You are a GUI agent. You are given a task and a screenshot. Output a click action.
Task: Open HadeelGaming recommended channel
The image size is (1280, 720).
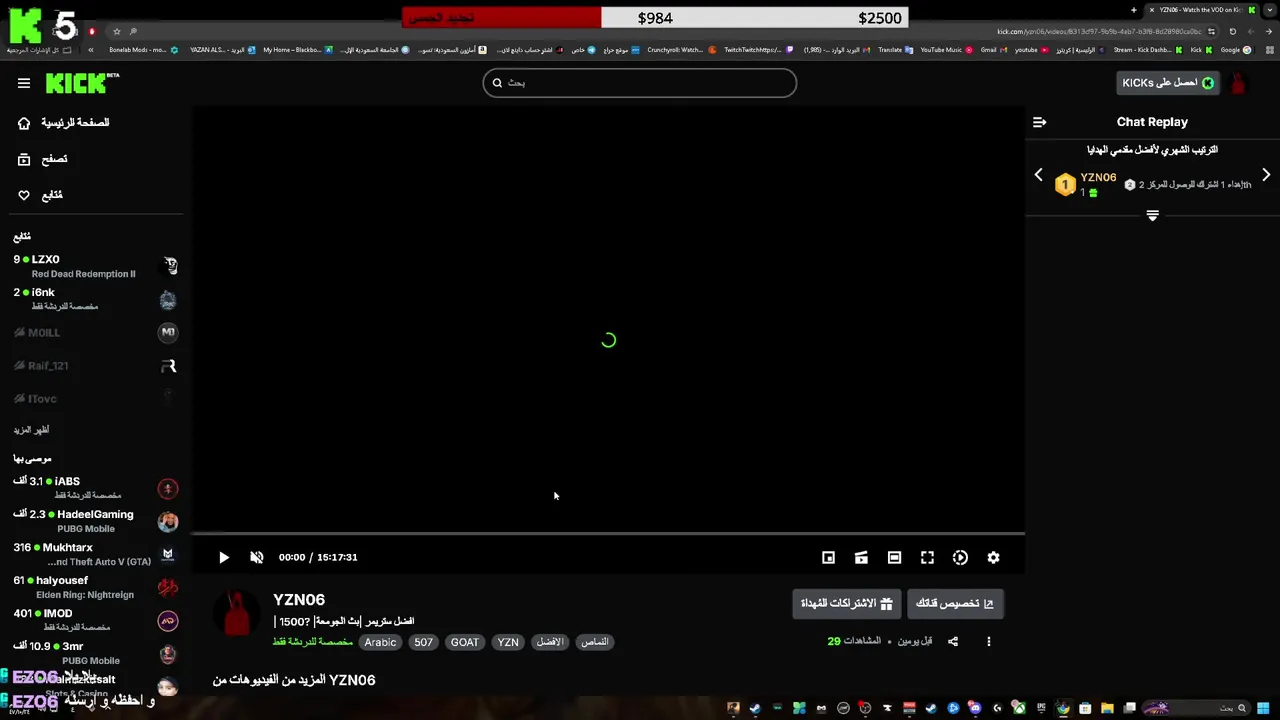pyautogui.click(x=95, y=521)
